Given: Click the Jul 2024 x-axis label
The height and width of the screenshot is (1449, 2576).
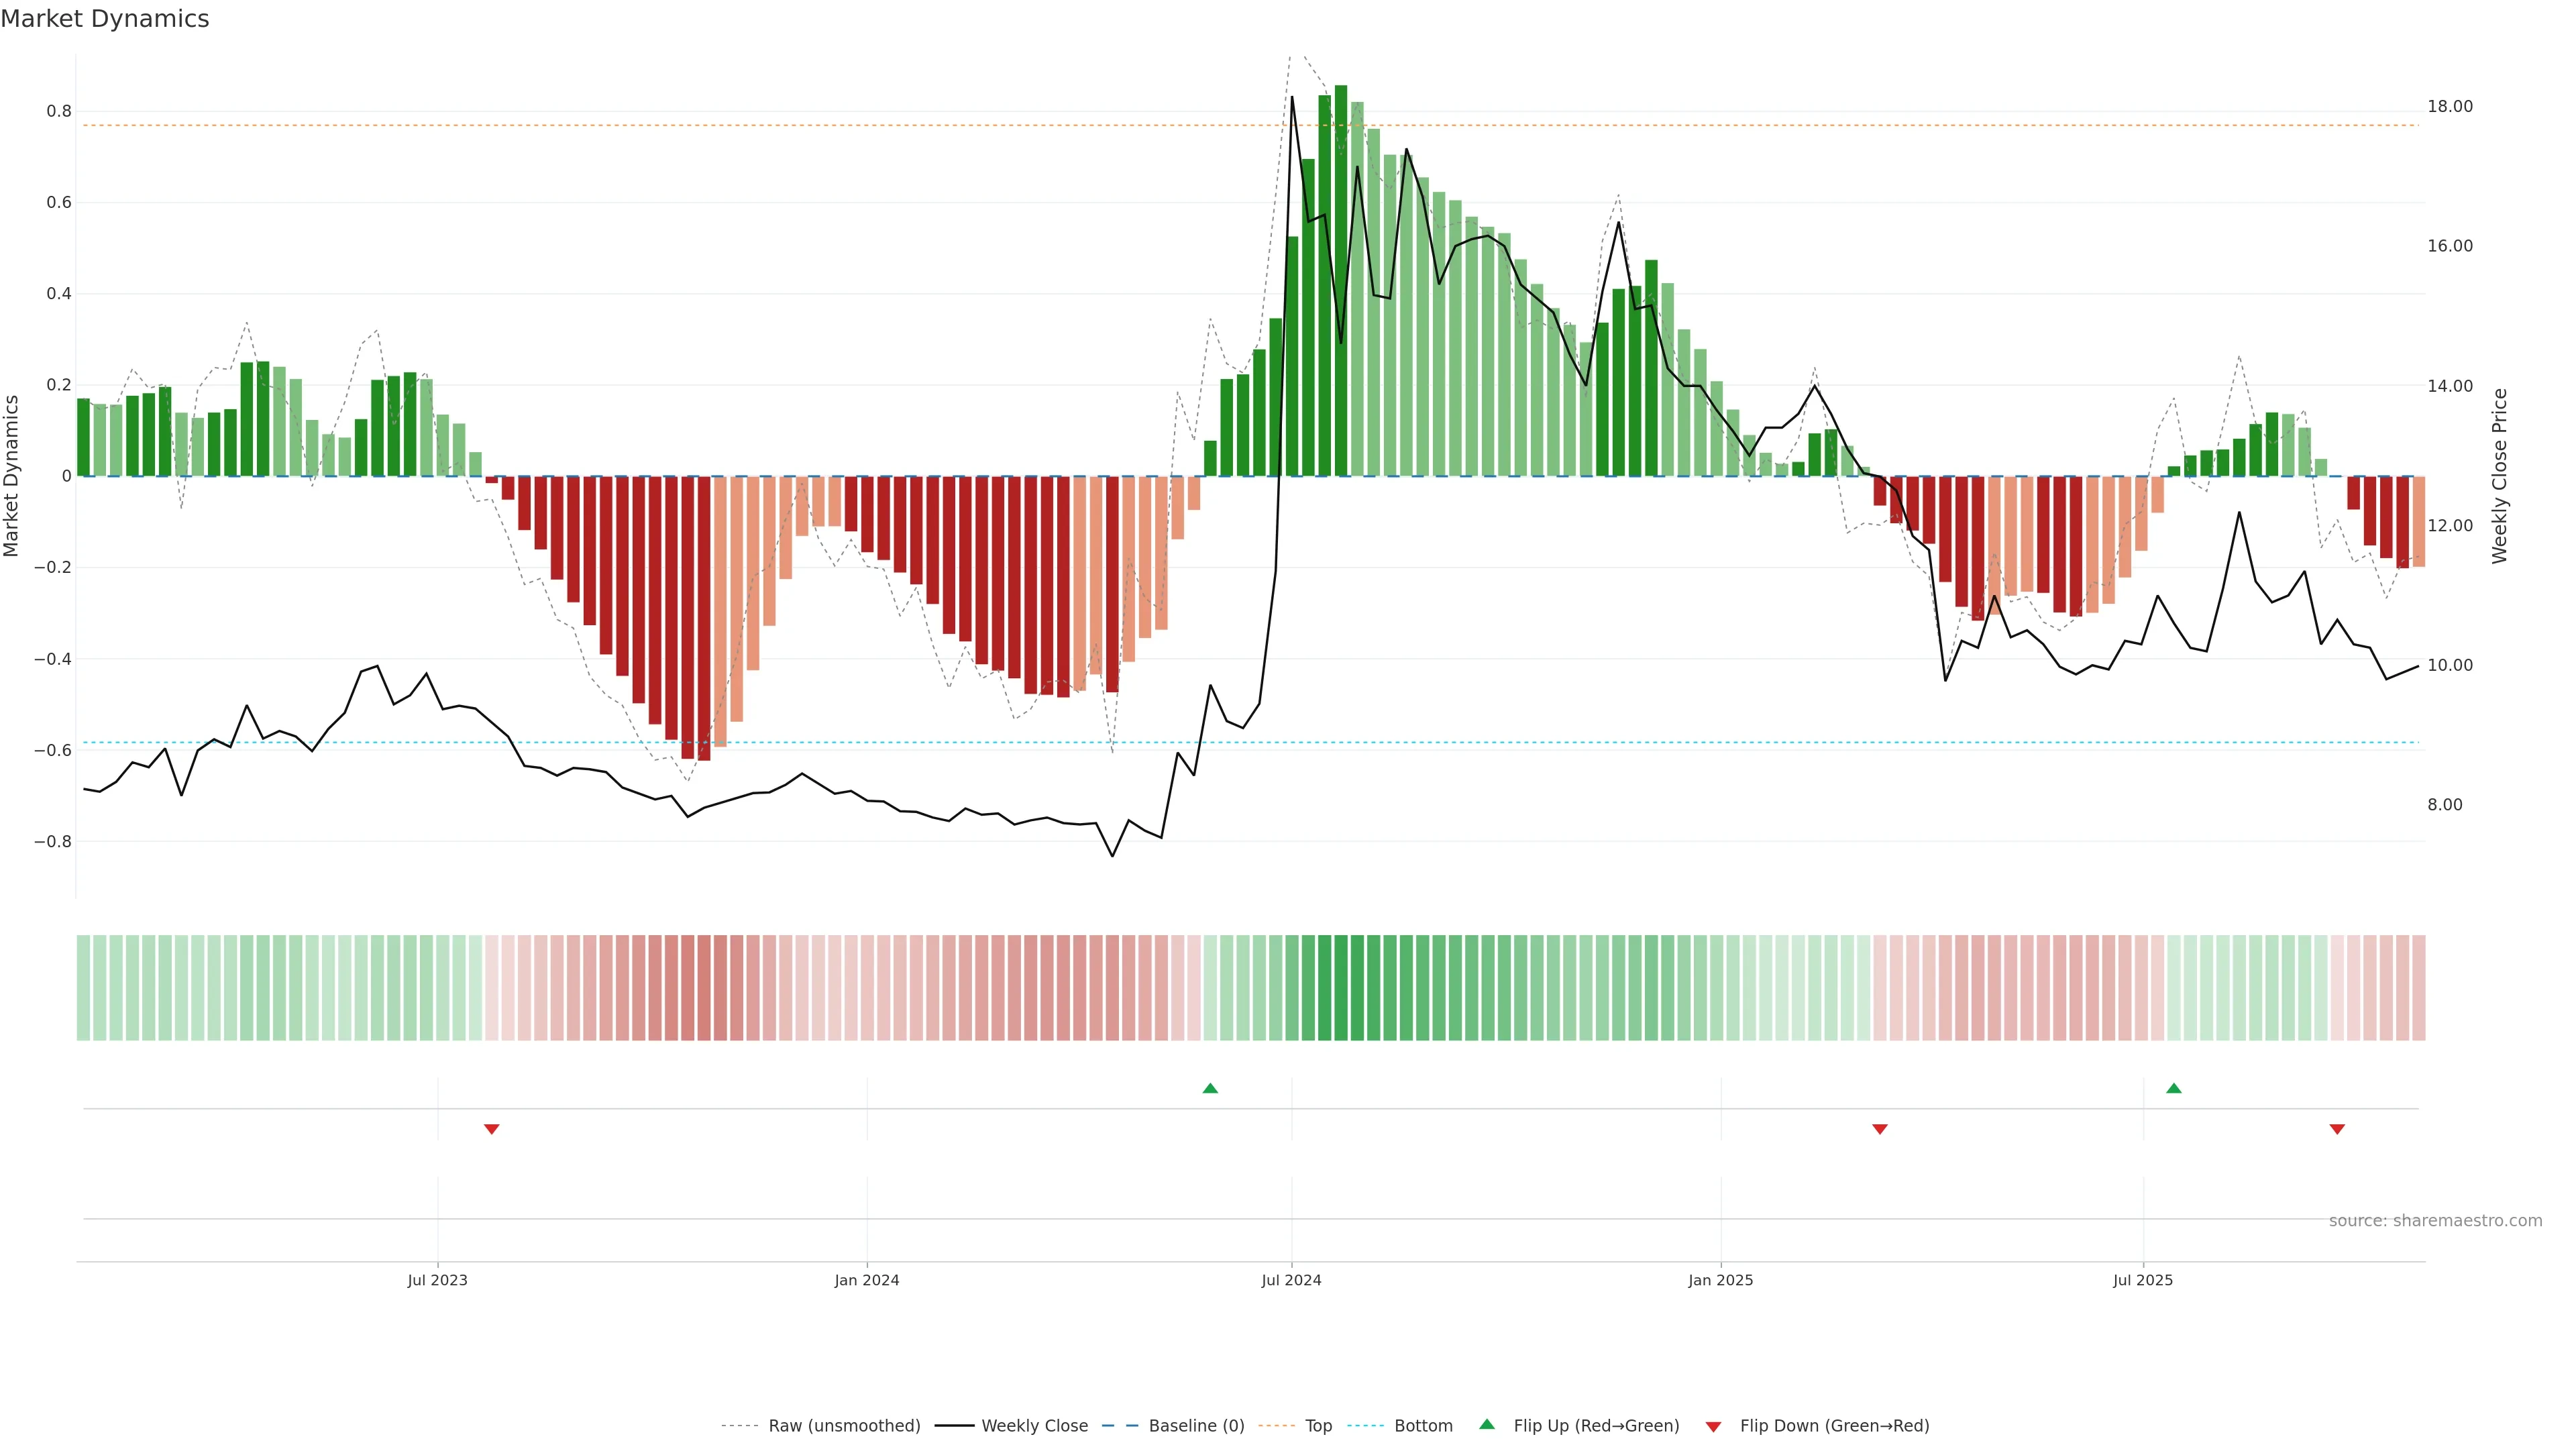Looking at the screenshot, I should tap(1291, 1280).
